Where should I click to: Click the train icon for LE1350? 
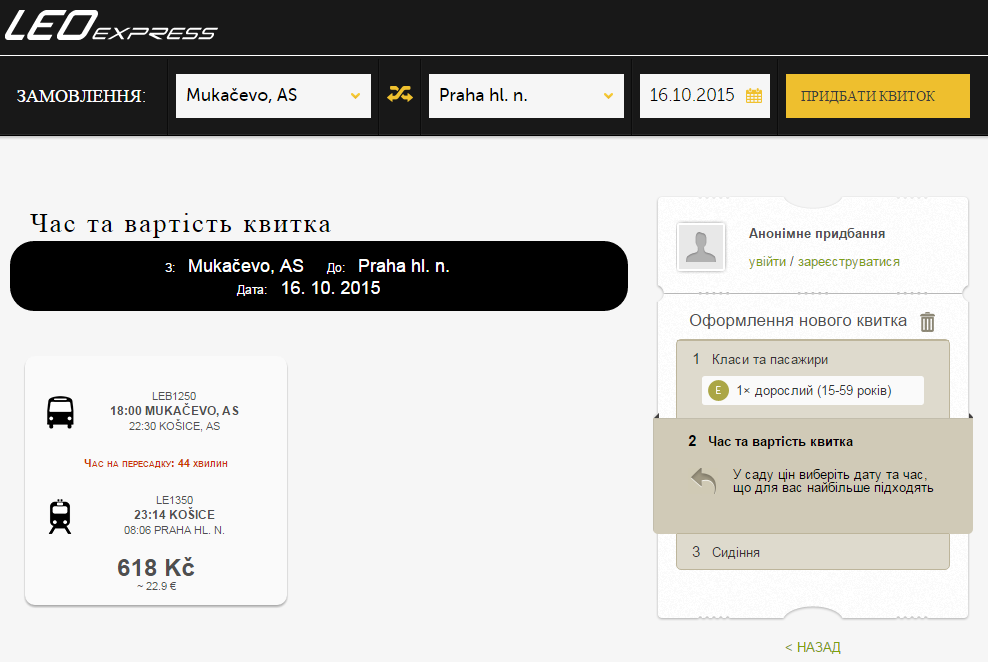click(60, 516)
